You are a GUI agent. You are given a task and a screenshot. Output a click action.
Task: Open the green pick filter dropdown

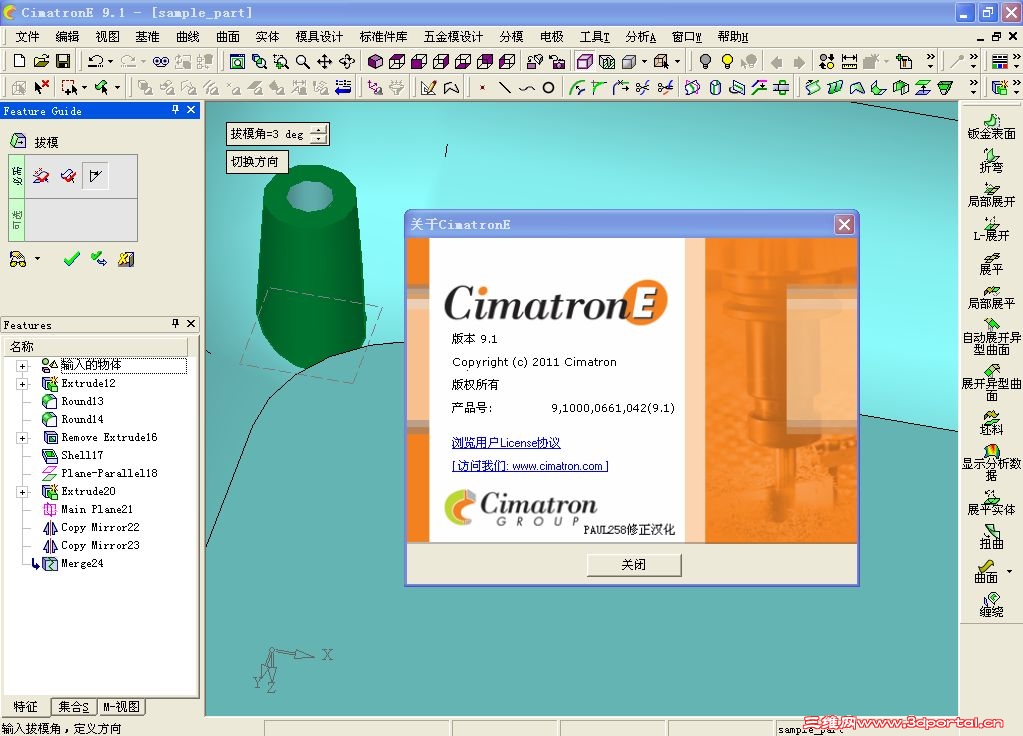coord(117,87)
